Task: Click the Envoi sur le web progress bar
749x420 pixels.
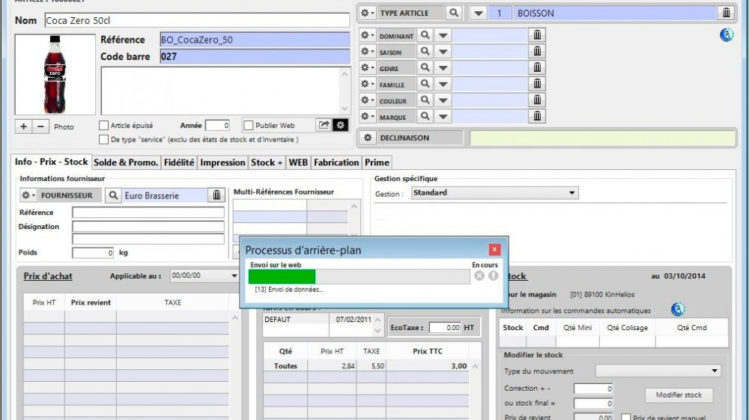Action: coord(359,276)
